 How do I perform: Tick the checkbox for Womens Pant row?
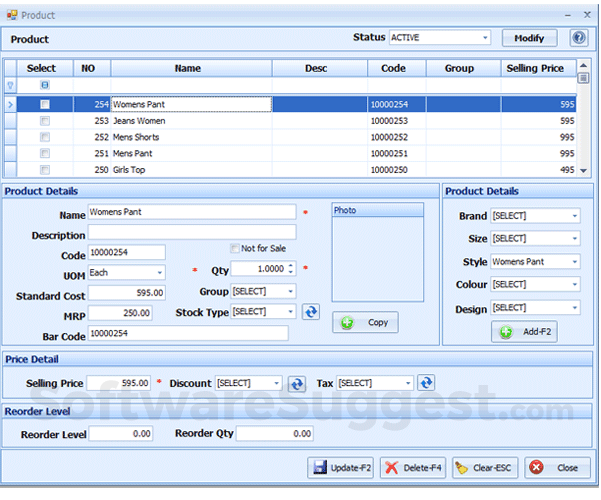(x=44, y=104)
